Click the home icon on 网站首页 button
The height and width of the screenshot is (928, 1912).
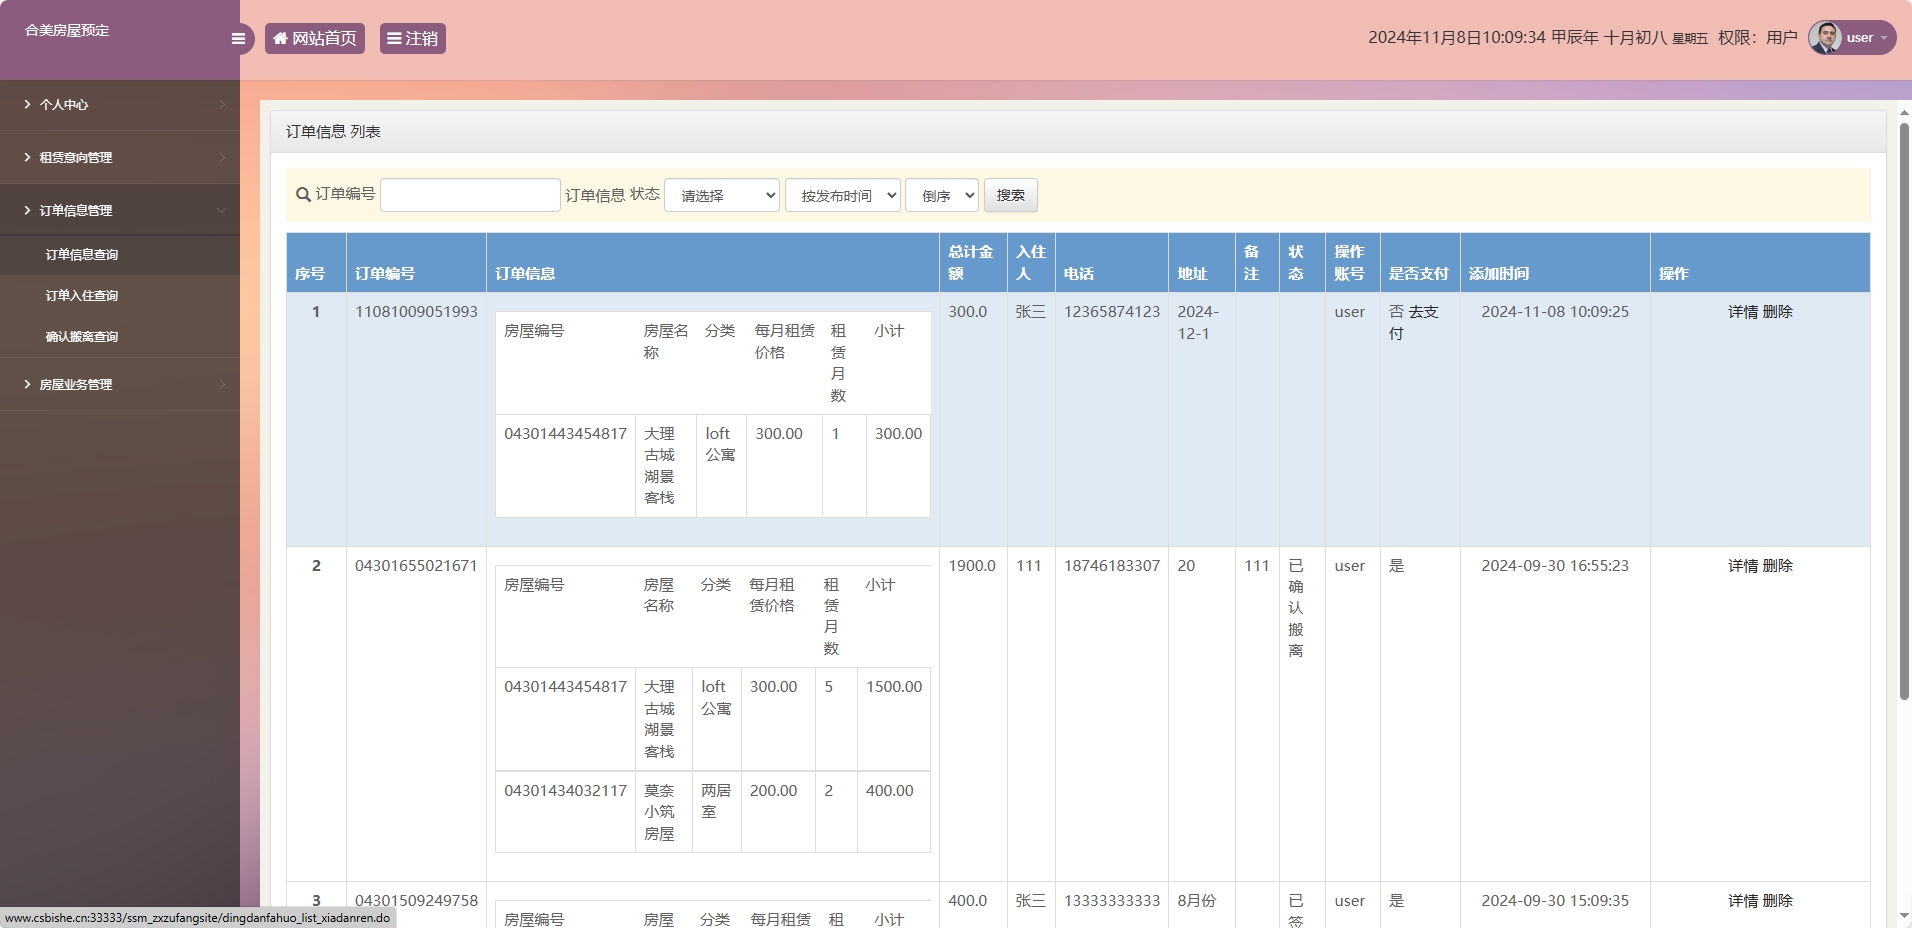point(280,38)
